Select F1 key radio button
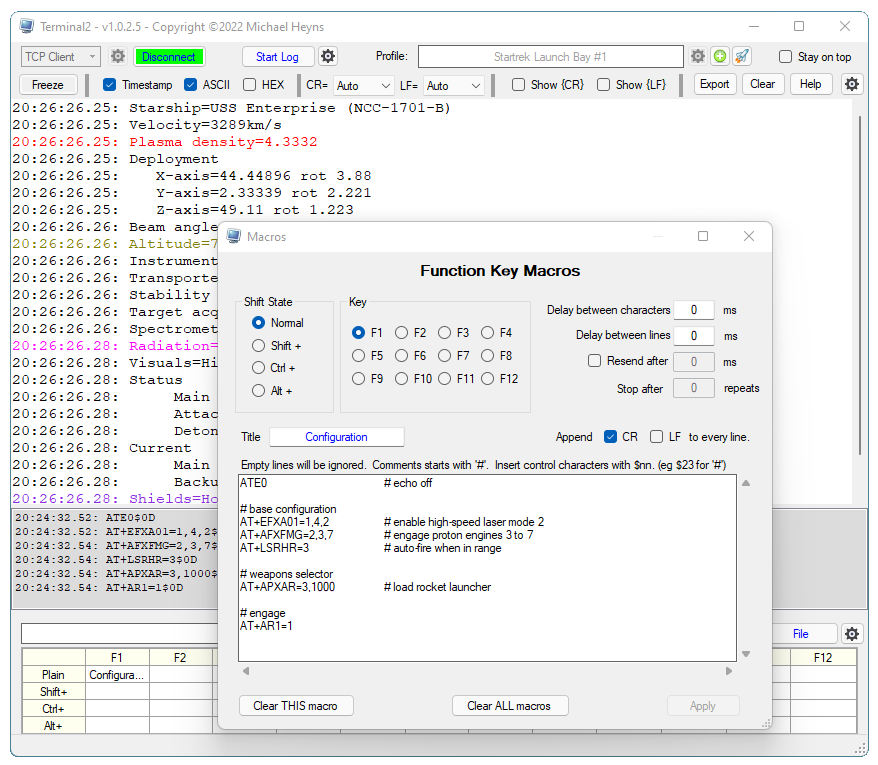This screenshot has height=765, width=878. tap(358, 333)
